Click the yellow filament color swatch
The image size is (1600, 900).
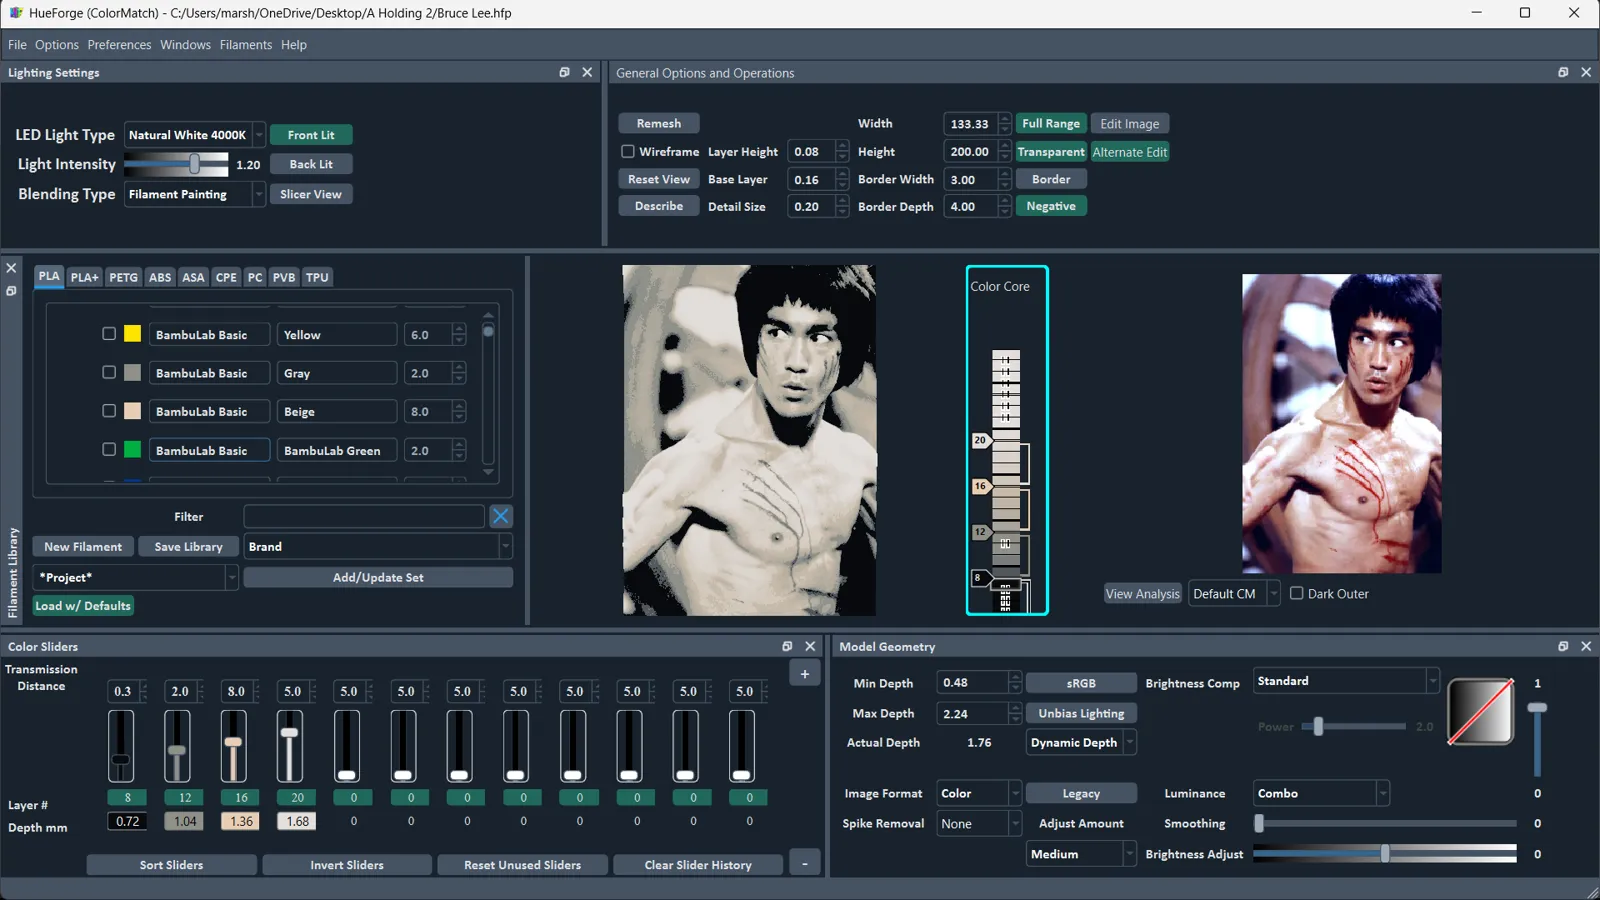click(x=132, y=334)
